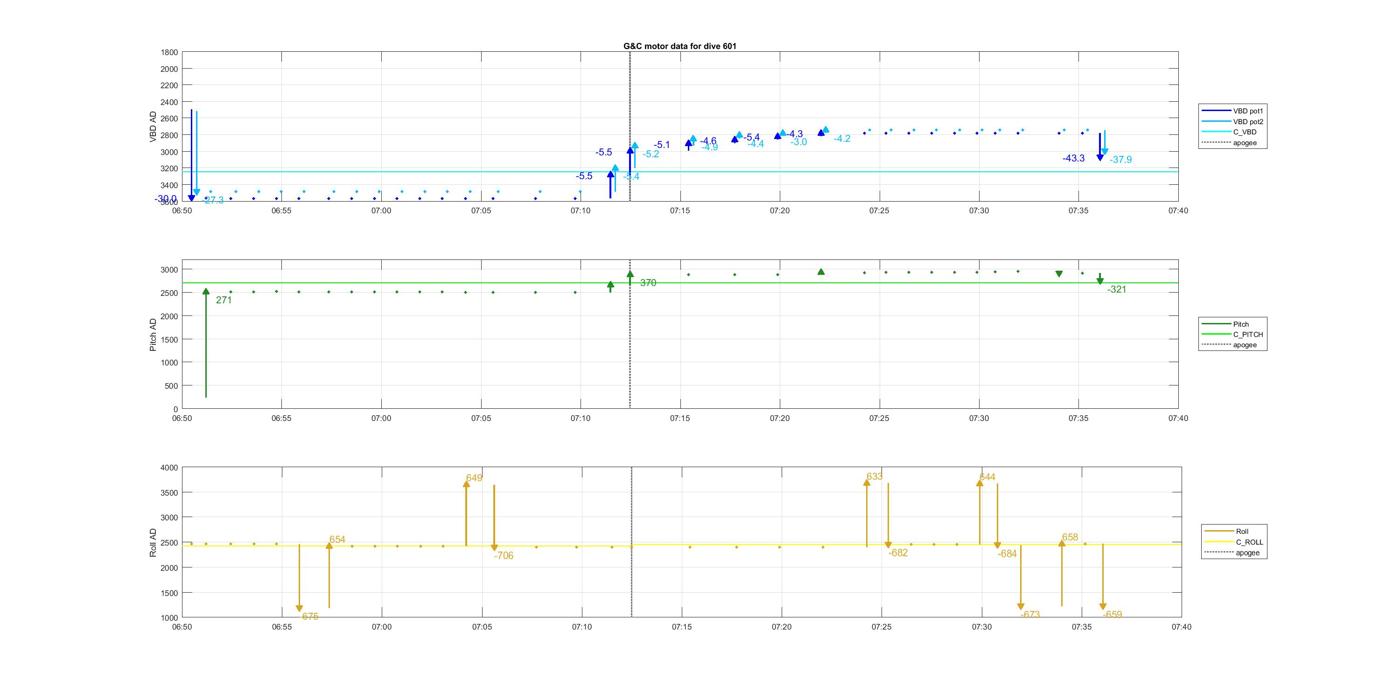
Task: Click the "-673" roll data label
Action: 1031,614
